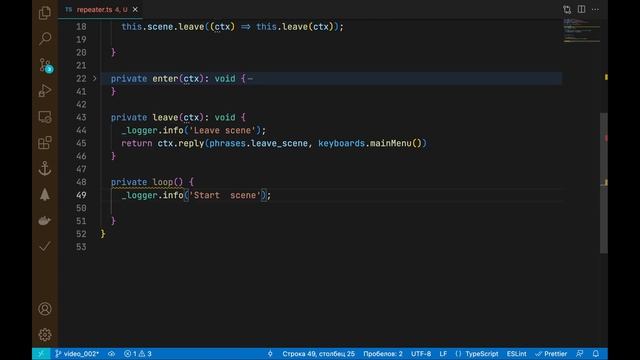Select the repeater.ts editor tab
The height and width of the screenshot is (360, 640).
click(100, 9)
